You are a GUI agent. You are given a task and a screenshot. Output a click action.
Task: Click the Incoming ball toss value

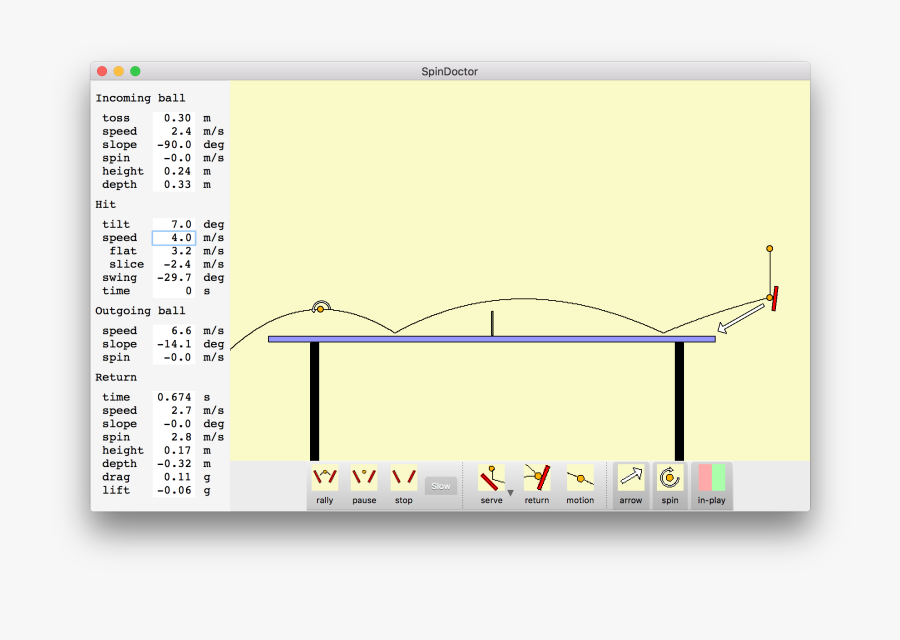pyautogui.click(x=174, y=118)
